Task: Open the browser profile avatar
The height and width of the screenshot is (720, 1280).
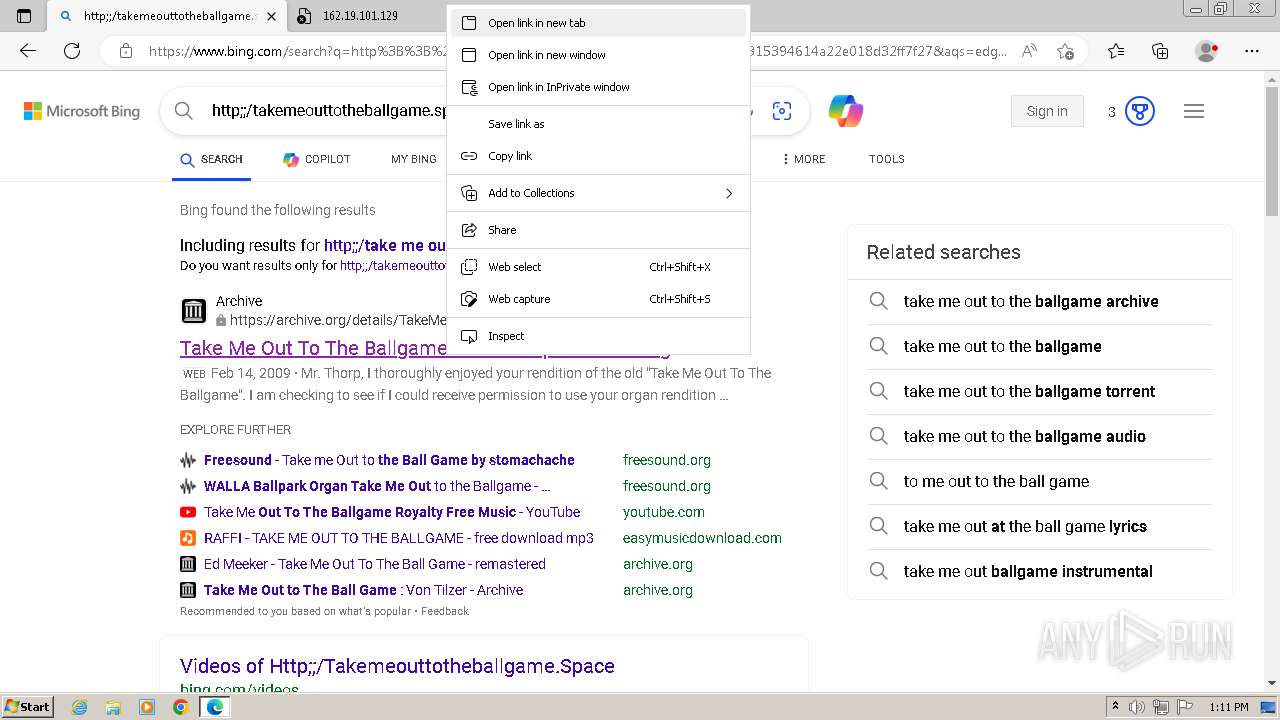Action: pyautogui.click(x=1207, y=51)
